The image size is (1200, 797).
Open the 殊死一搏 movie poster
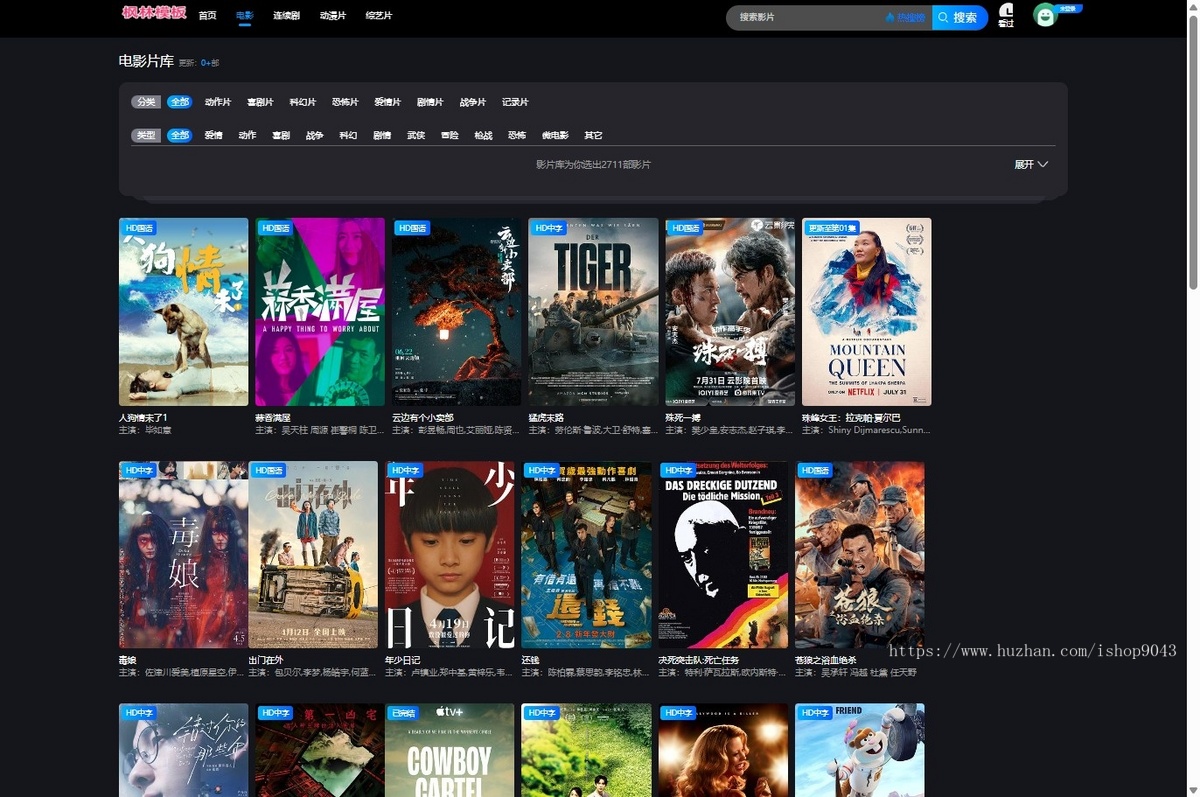click(x=730, y=312)
